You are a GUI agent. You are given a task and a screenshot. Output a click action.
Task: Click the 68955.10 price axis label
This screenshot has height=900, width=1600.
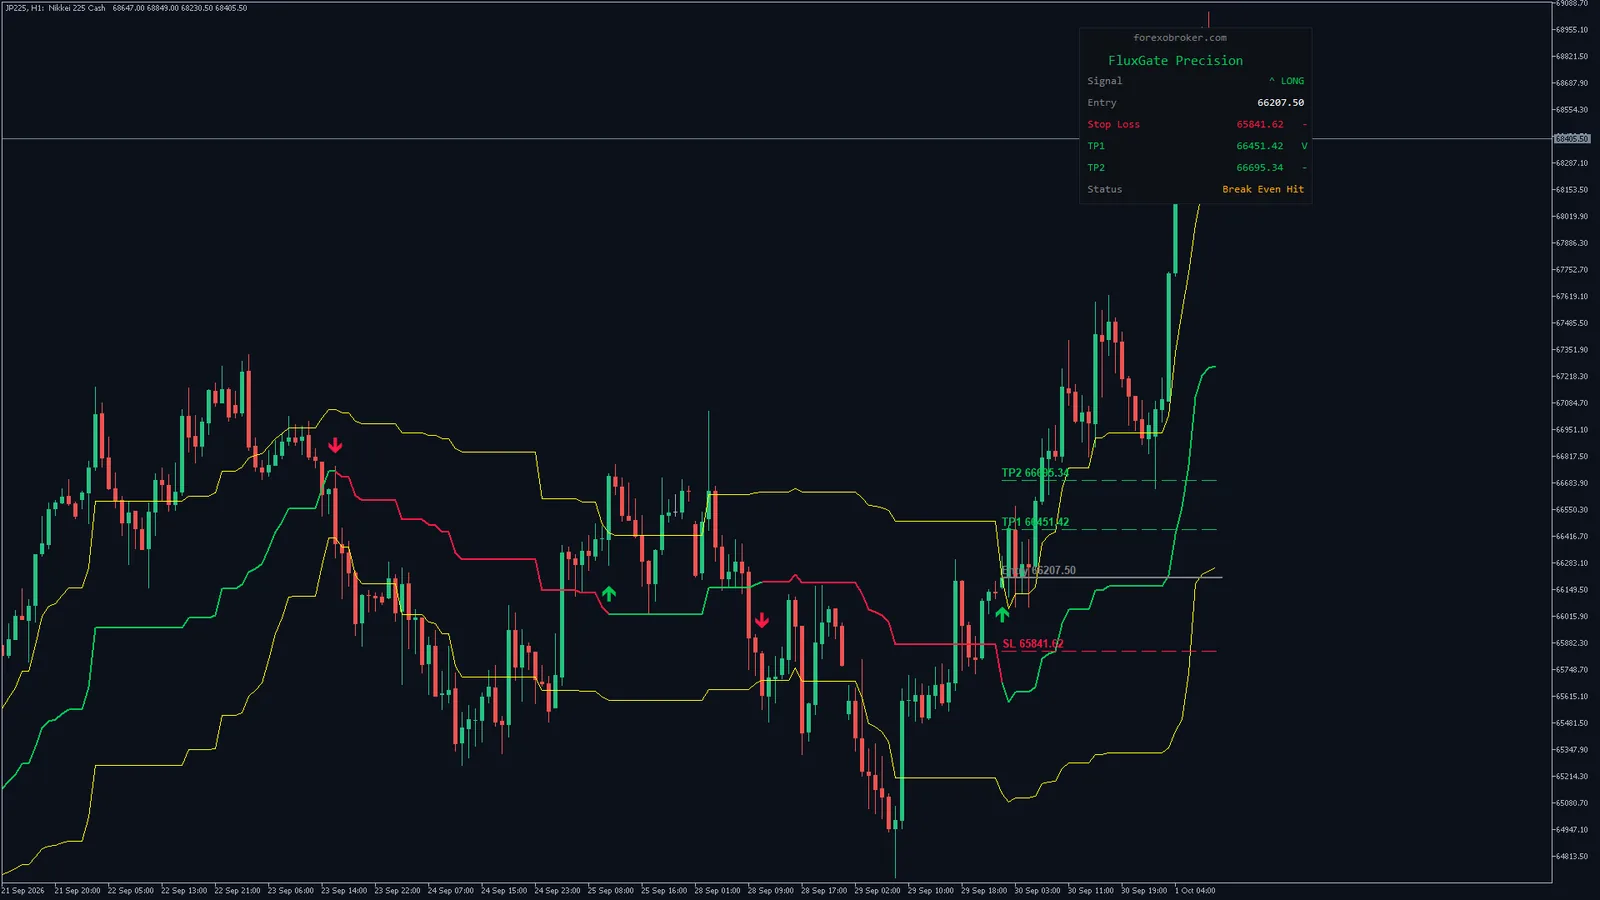click(1571, 30)
